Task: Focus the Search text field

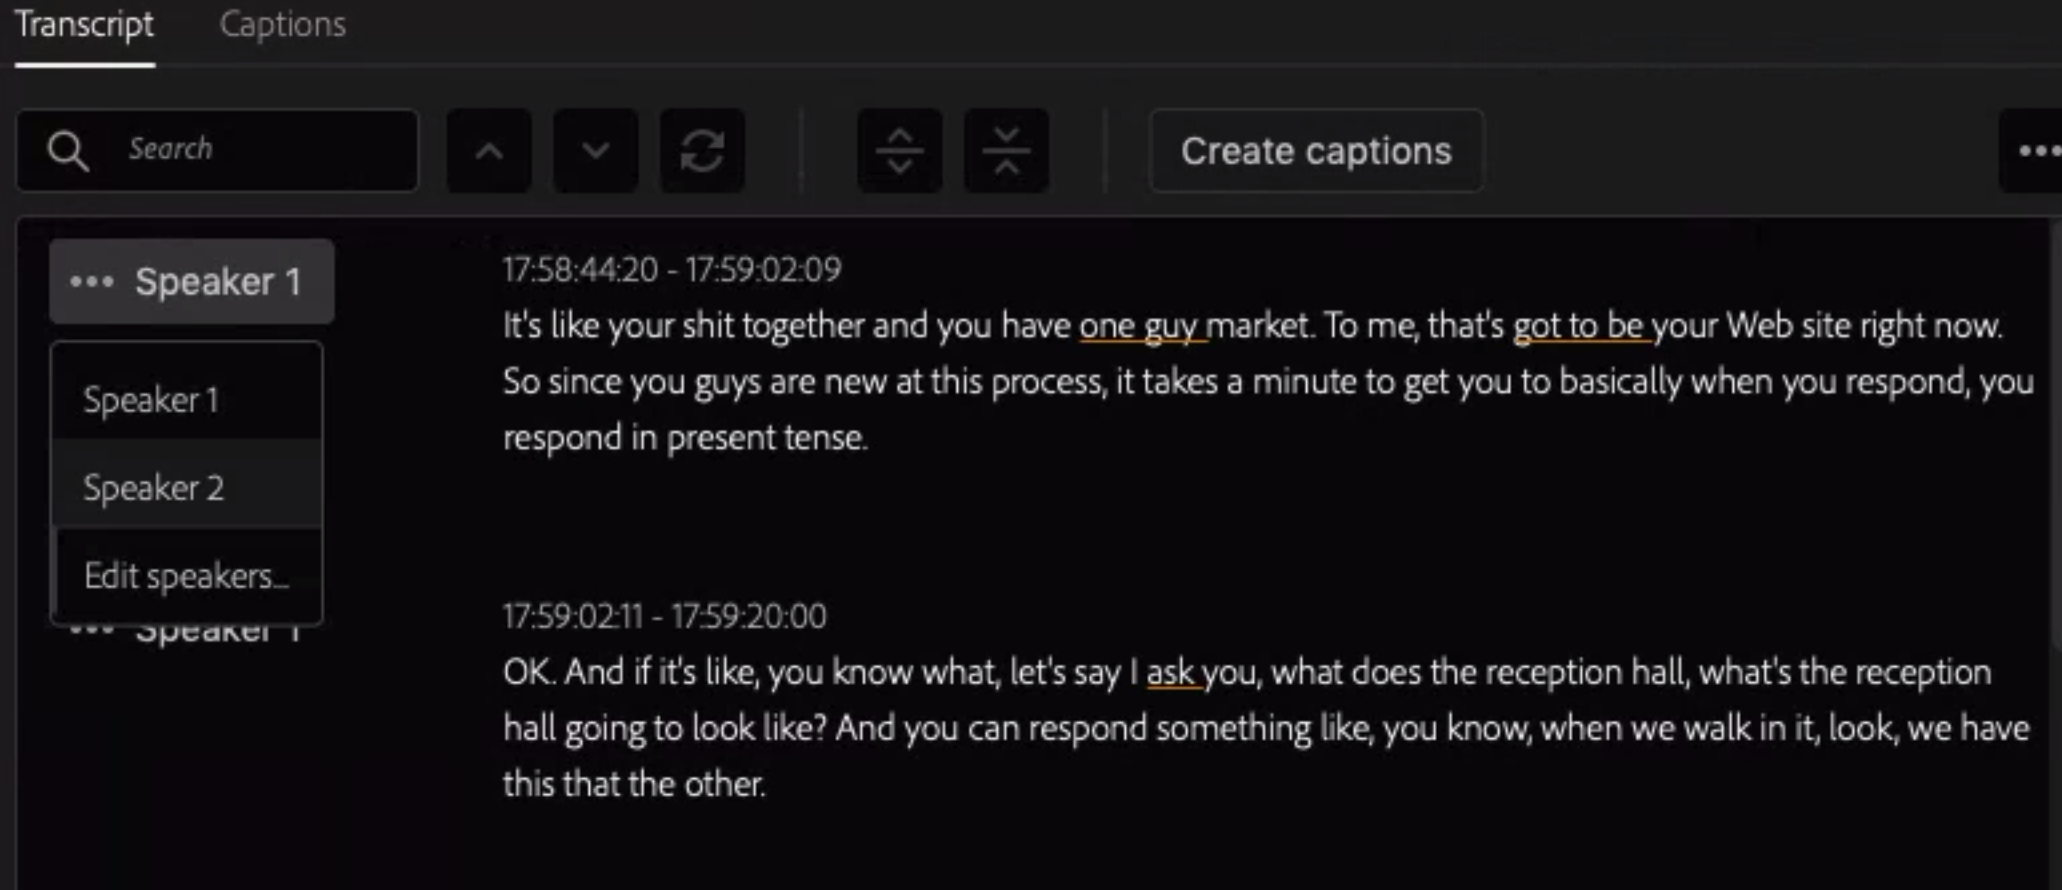Action: [218, 150]
